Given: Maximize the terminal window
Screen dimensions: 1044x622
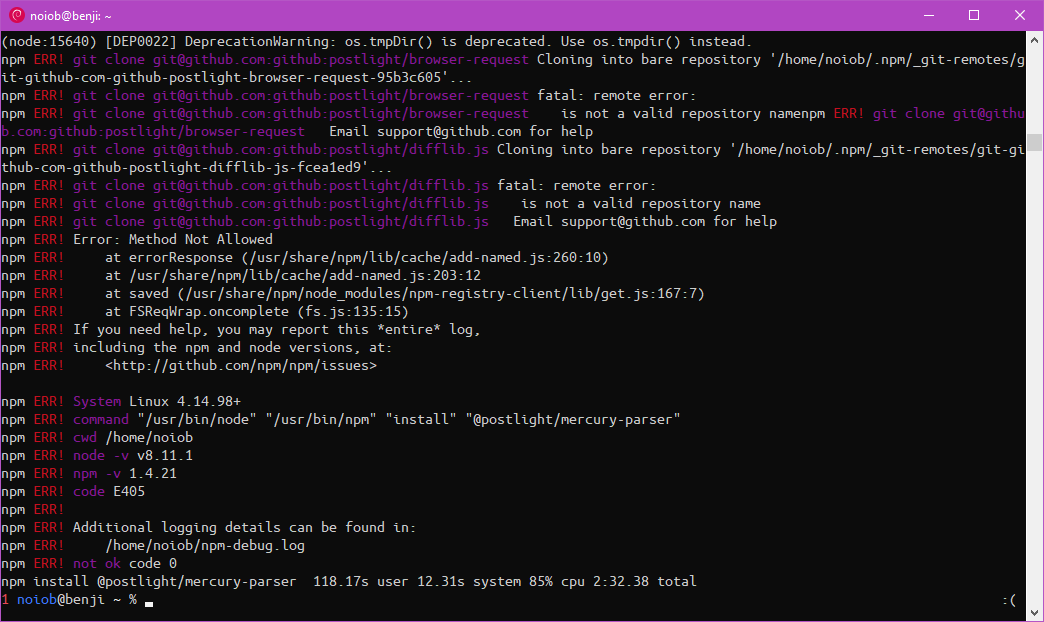Looking at the screenshot, I should [x=974, y=15].
